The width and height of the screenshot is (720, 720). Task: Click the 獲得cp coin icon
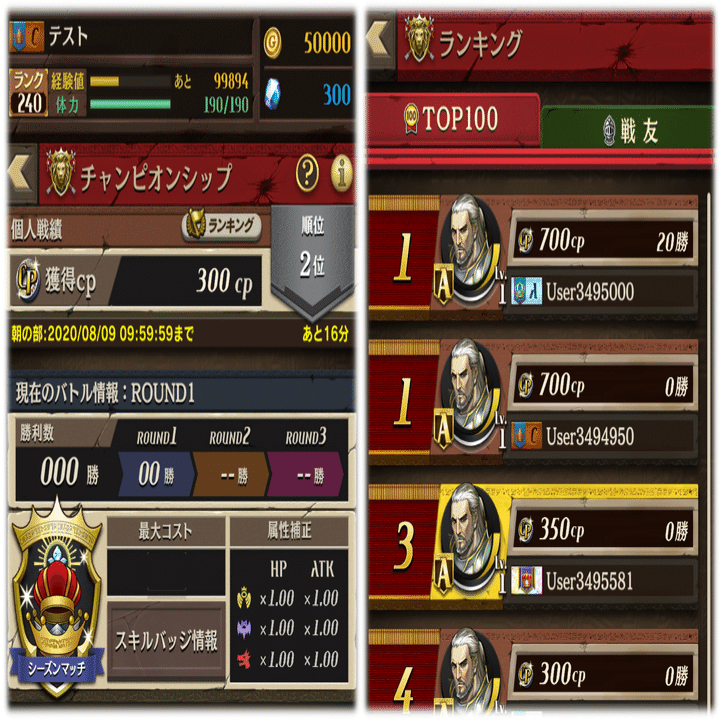pyautogui.click(x=28, y=280)
